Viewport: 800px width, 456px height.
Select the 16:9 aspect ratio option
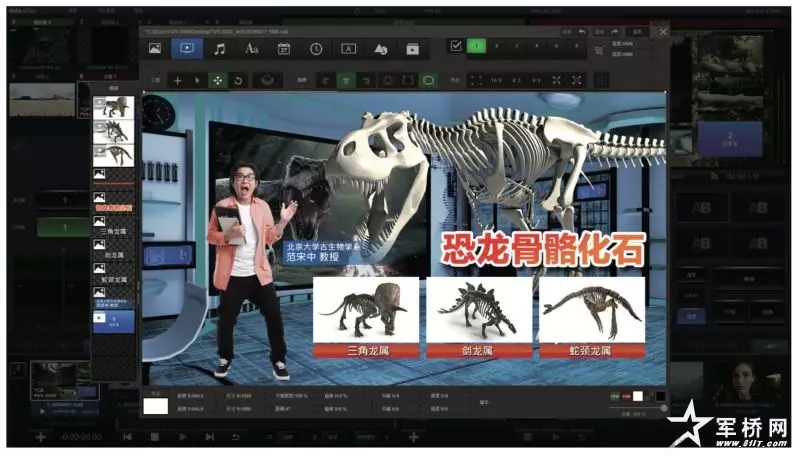[498, 79]
